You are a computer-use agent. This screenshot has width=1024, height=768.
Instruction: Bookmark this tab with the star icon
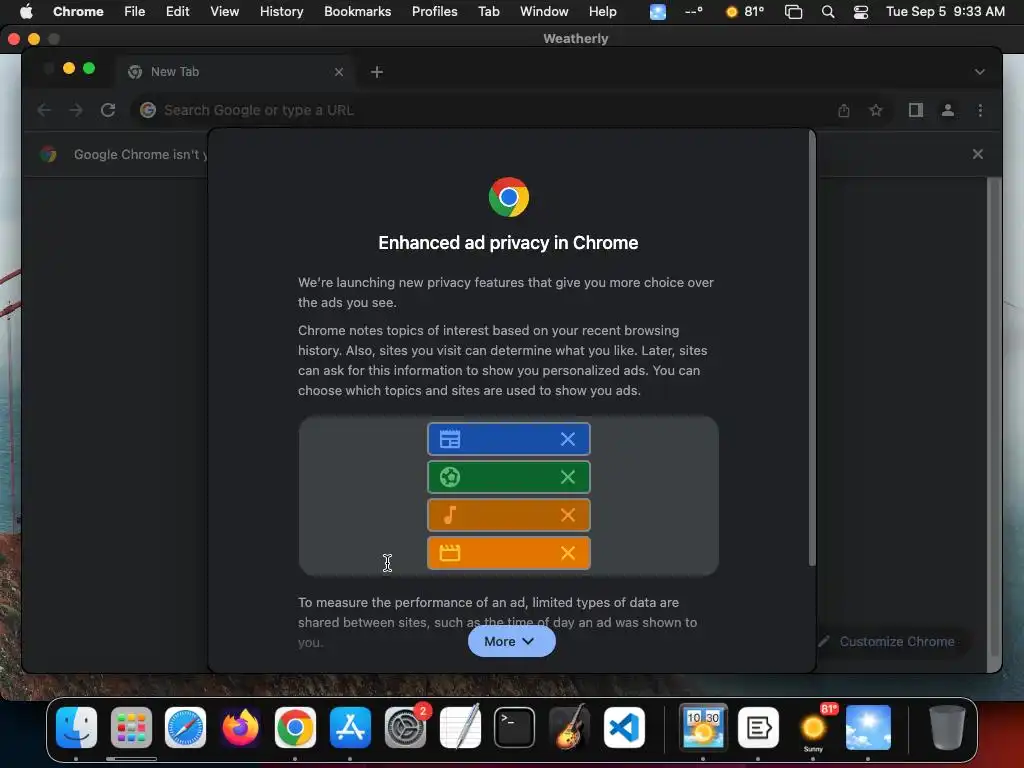tap(876, 110)
